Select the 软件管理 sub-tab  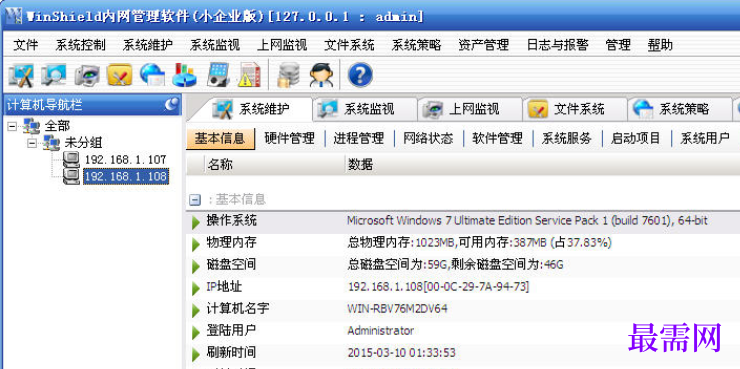[497, 138]
